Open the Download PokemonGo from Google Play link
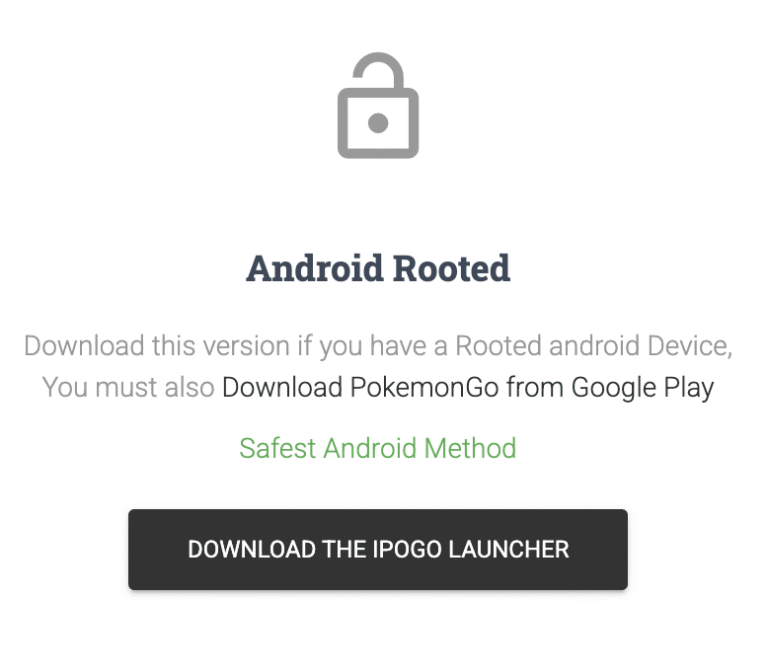 click(468, 387)
